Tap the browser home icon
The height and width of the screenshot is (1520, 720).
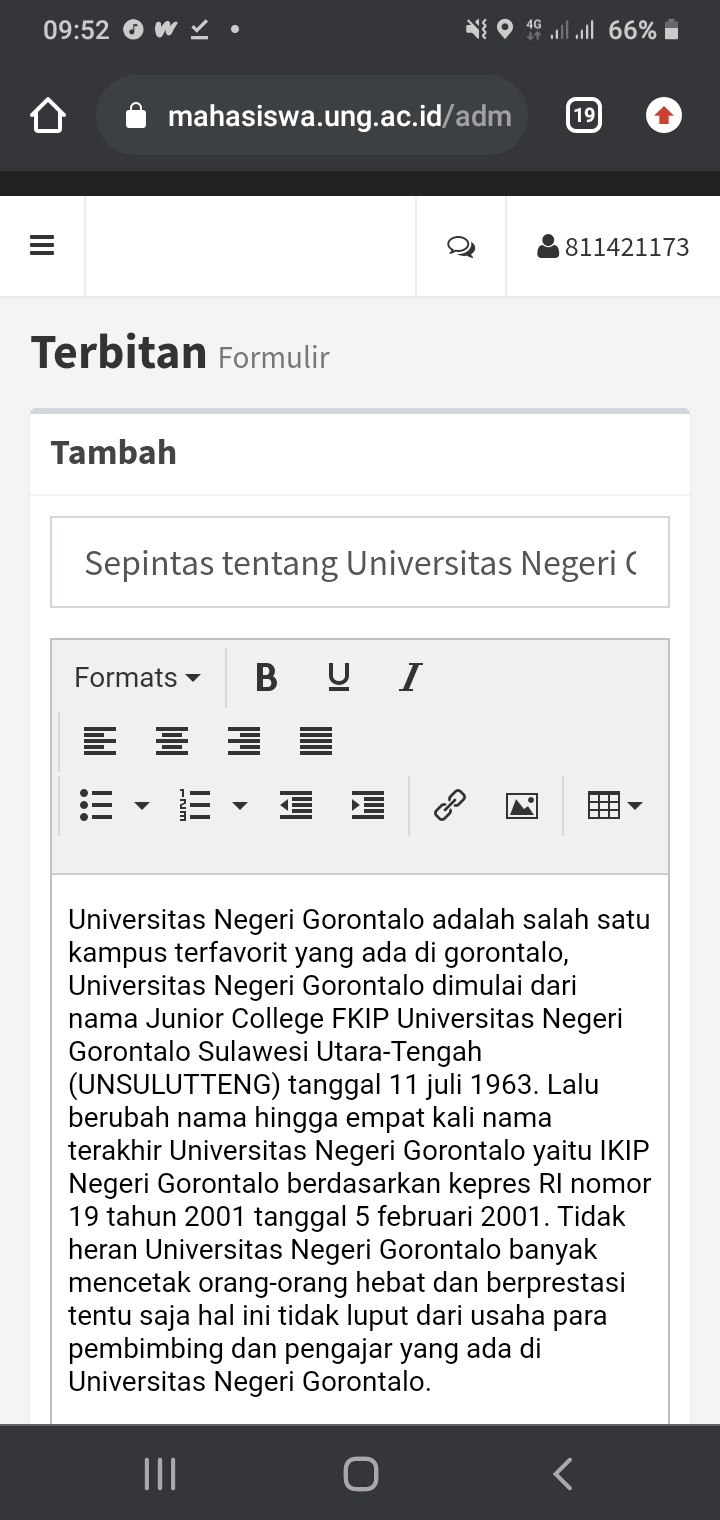click(x=48, y=116)
